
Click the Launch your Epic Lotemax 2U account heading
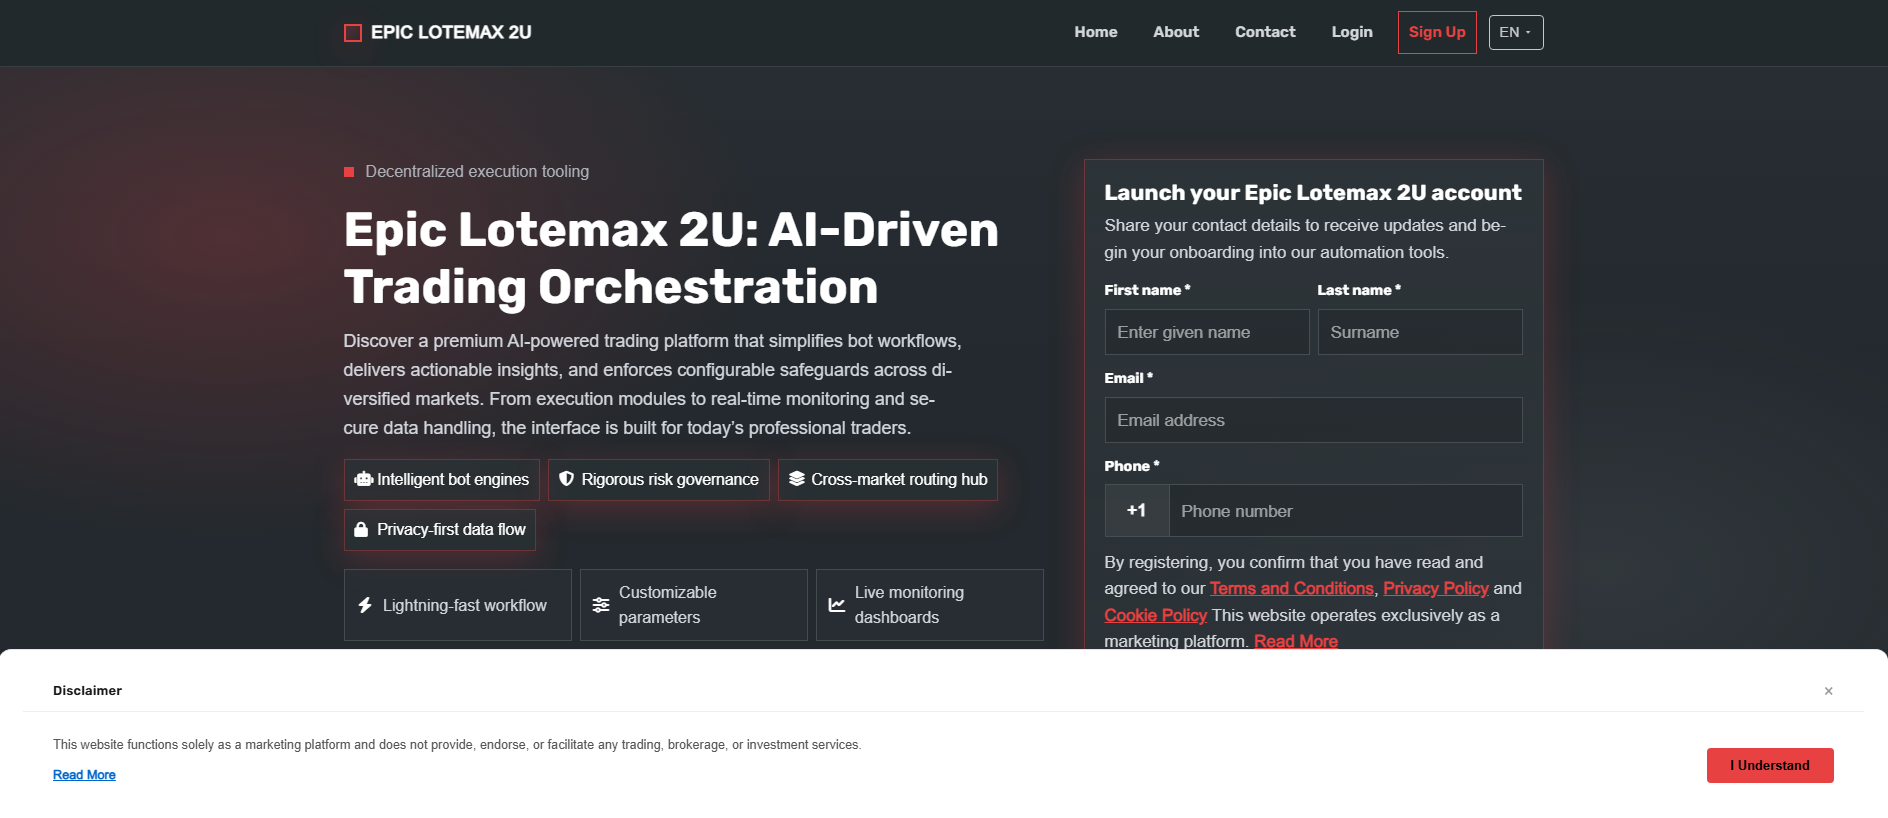tap(1313, 192)
